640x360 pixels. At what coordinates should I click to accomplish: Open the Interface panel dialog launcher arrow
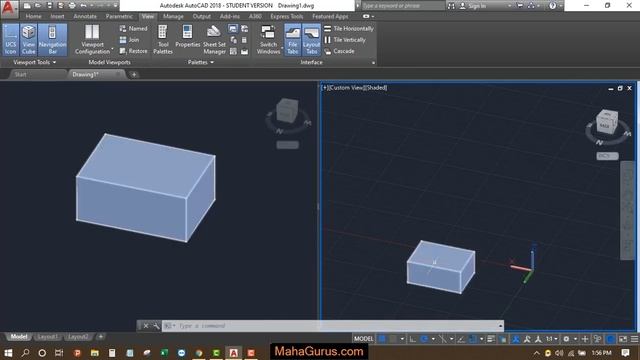pos(373,63)
